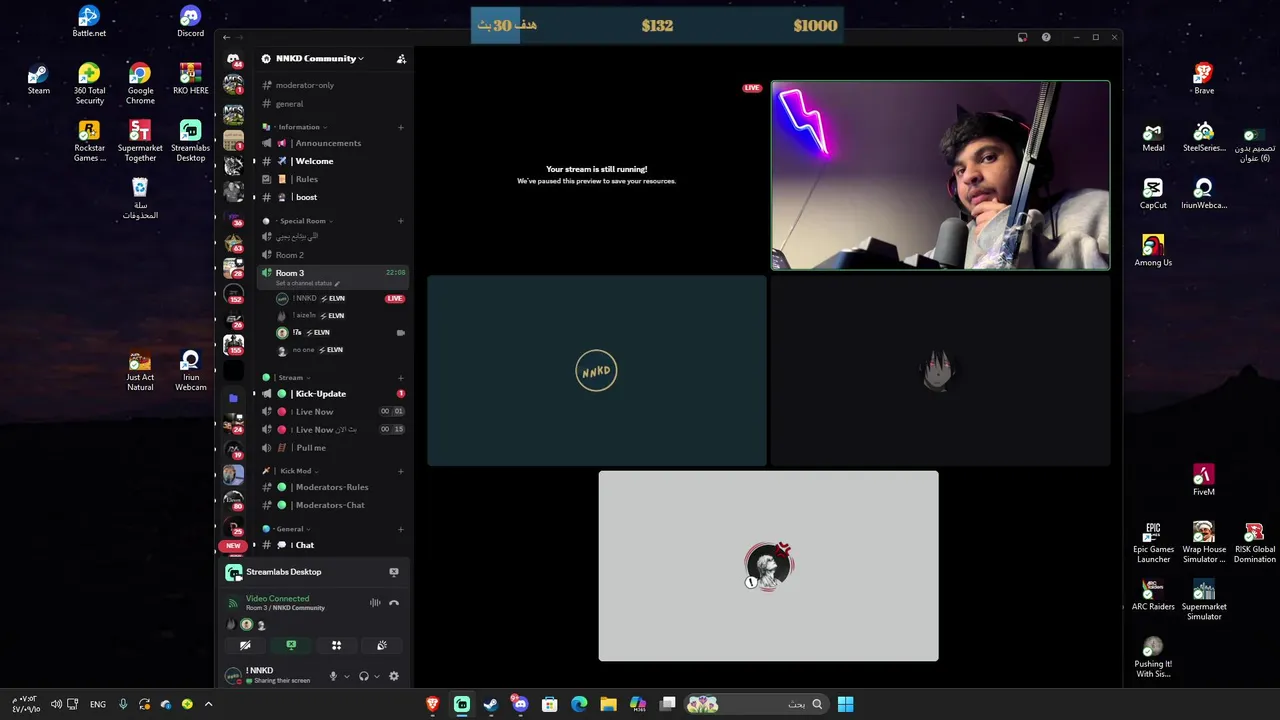The height and width of the screenshot is (720, 1280).
Task: Collapse the Kick Mod category
Action: tap(298, 471)
